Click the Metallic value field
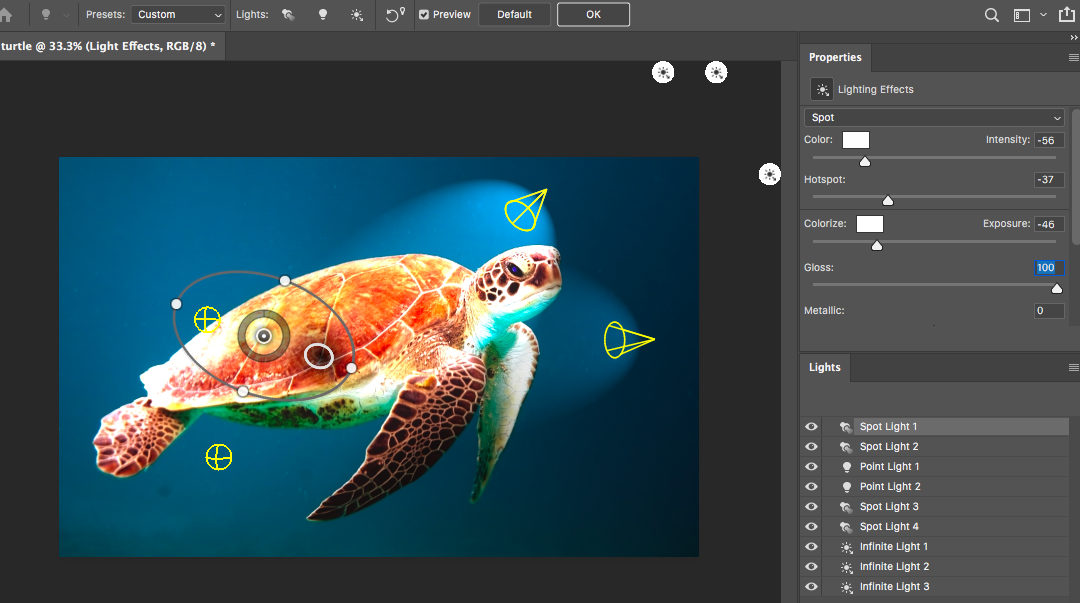The width and height of the screenshot is (1080, 603). 1049,311
